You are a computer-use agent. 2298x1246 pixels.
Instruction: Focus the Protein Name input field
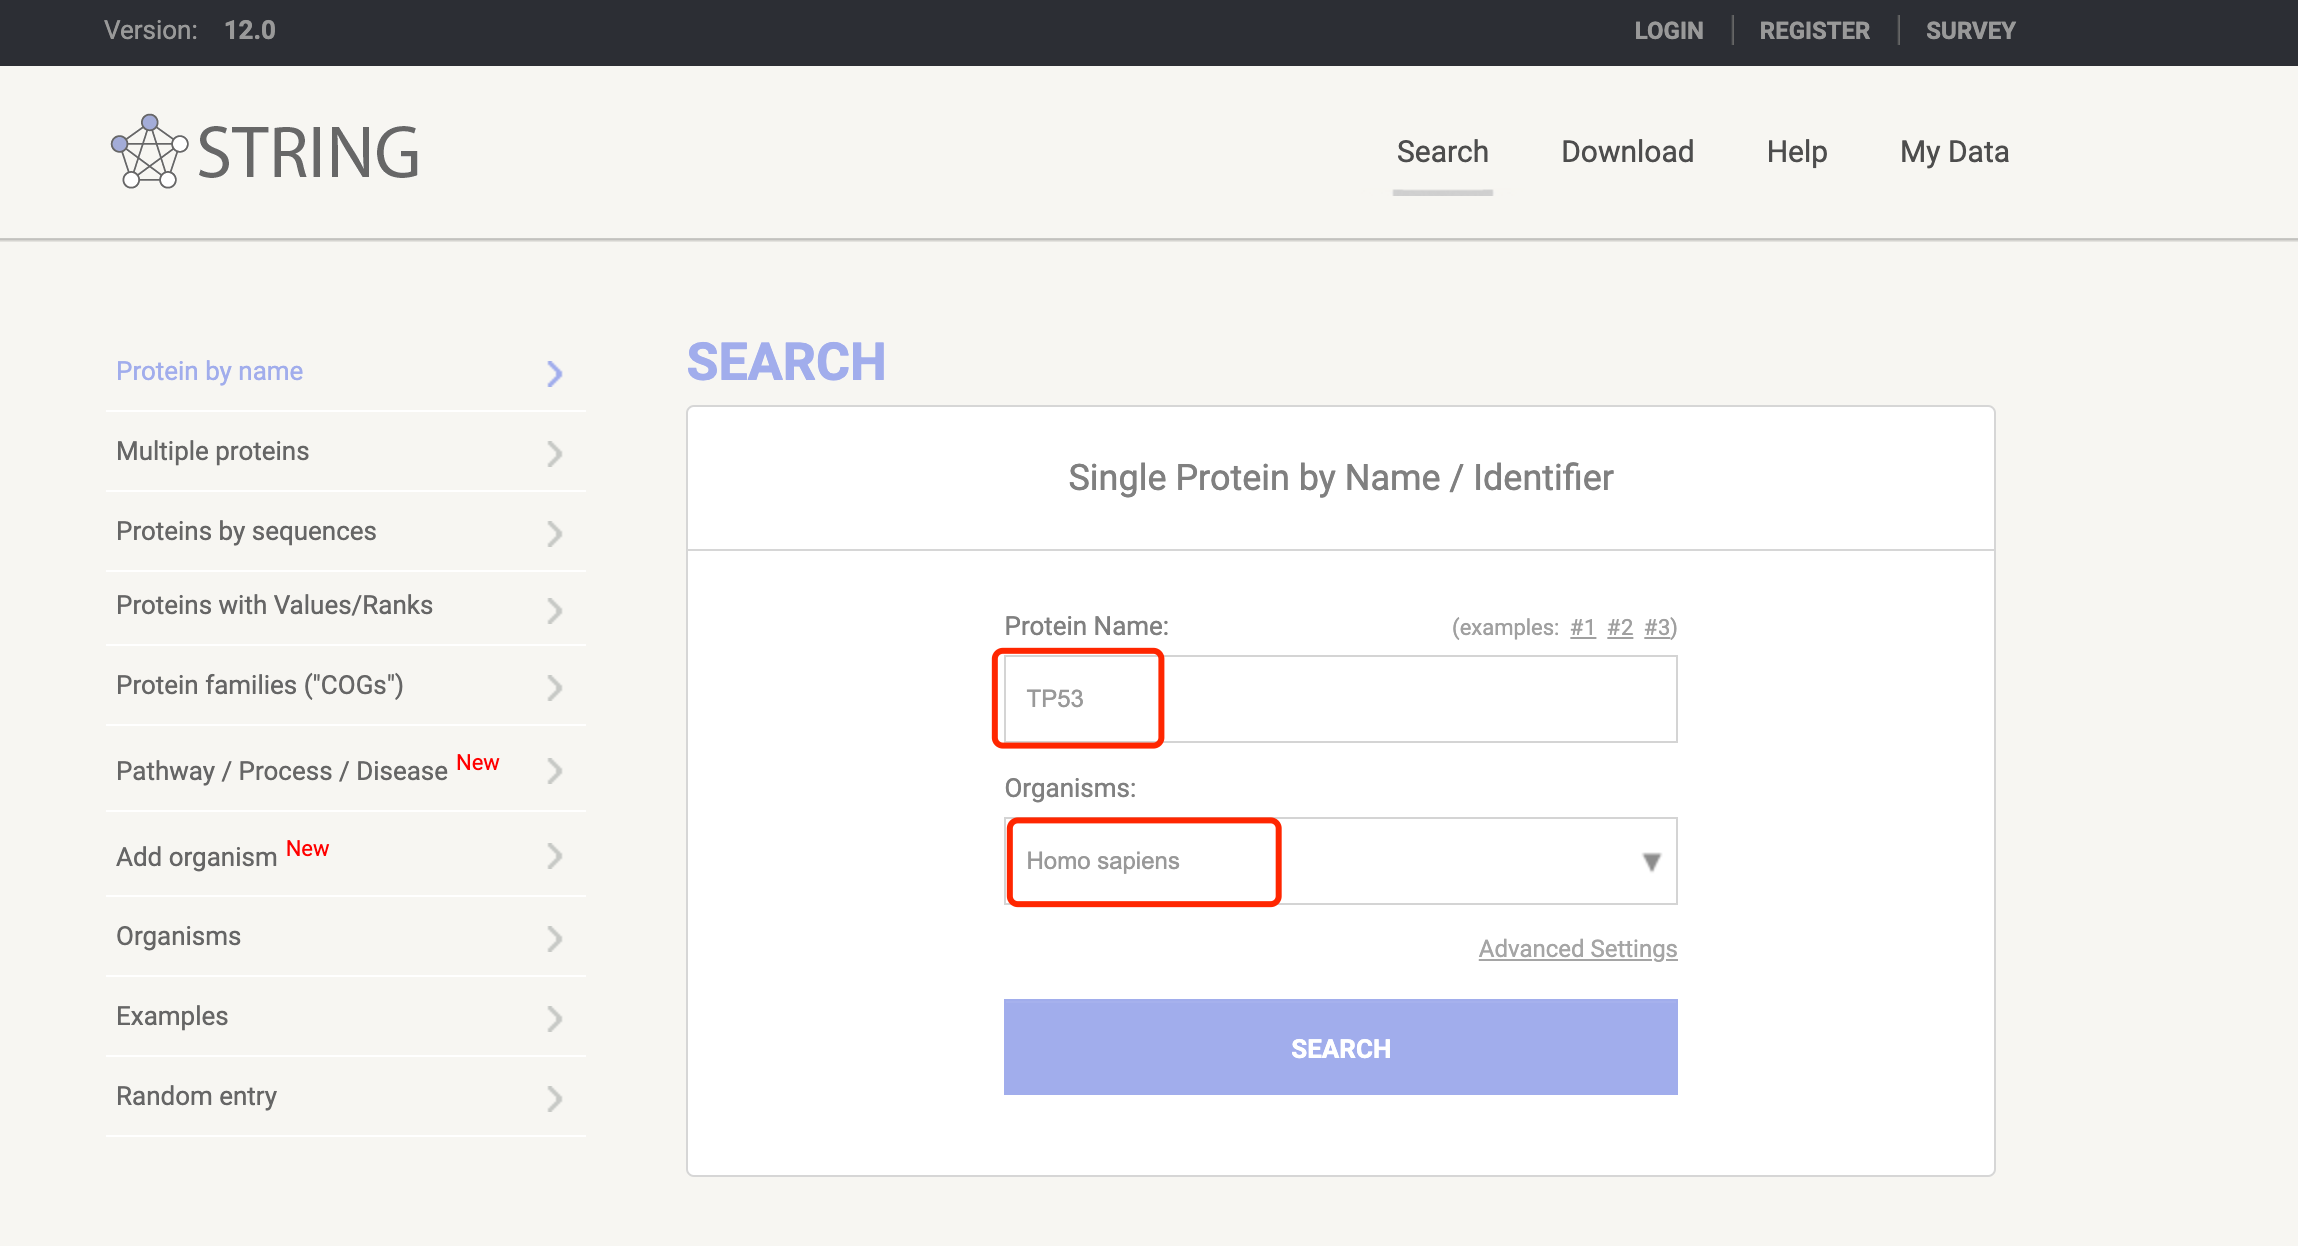(x=1340, y=699)
